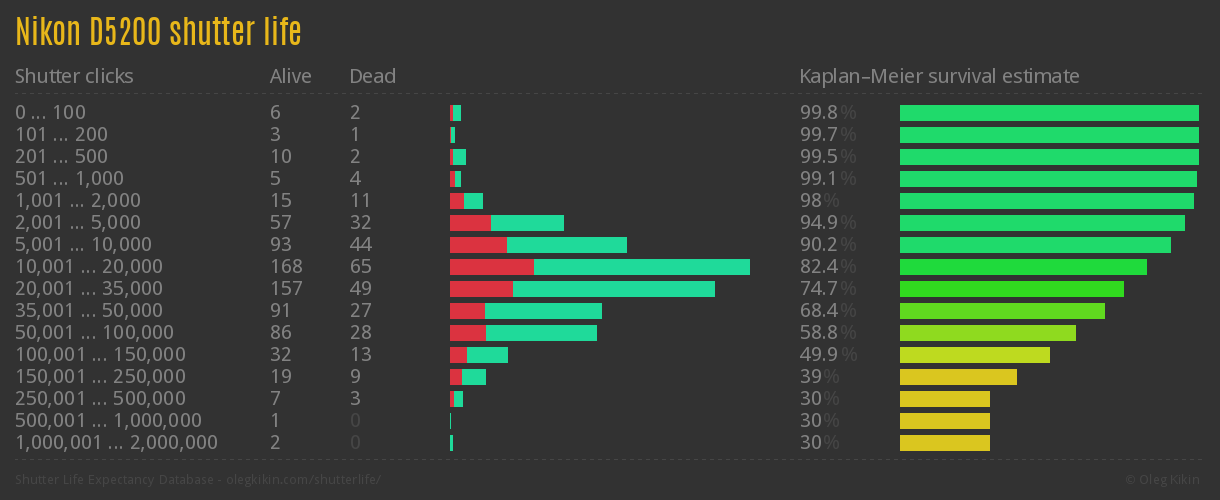Select the "0 … 100" shutter range label
The width and height of the screenshot is (1220, 500).
point(51,113)
